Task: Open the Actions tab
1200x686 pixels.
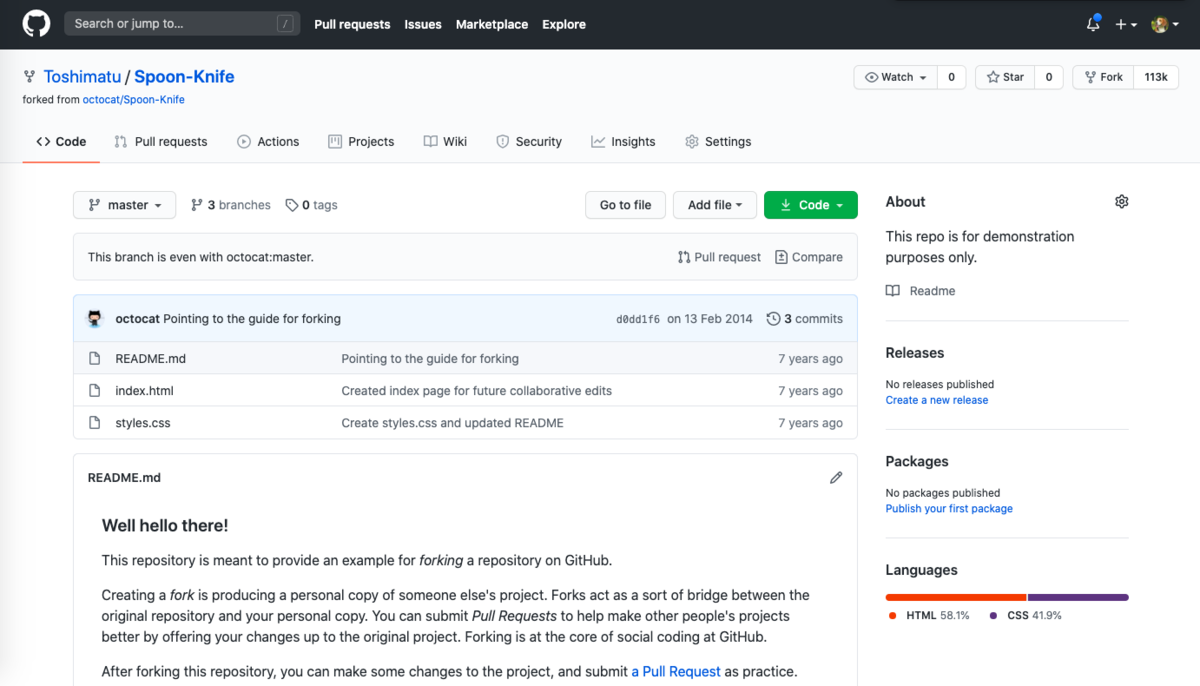Action: pos(268,142)
